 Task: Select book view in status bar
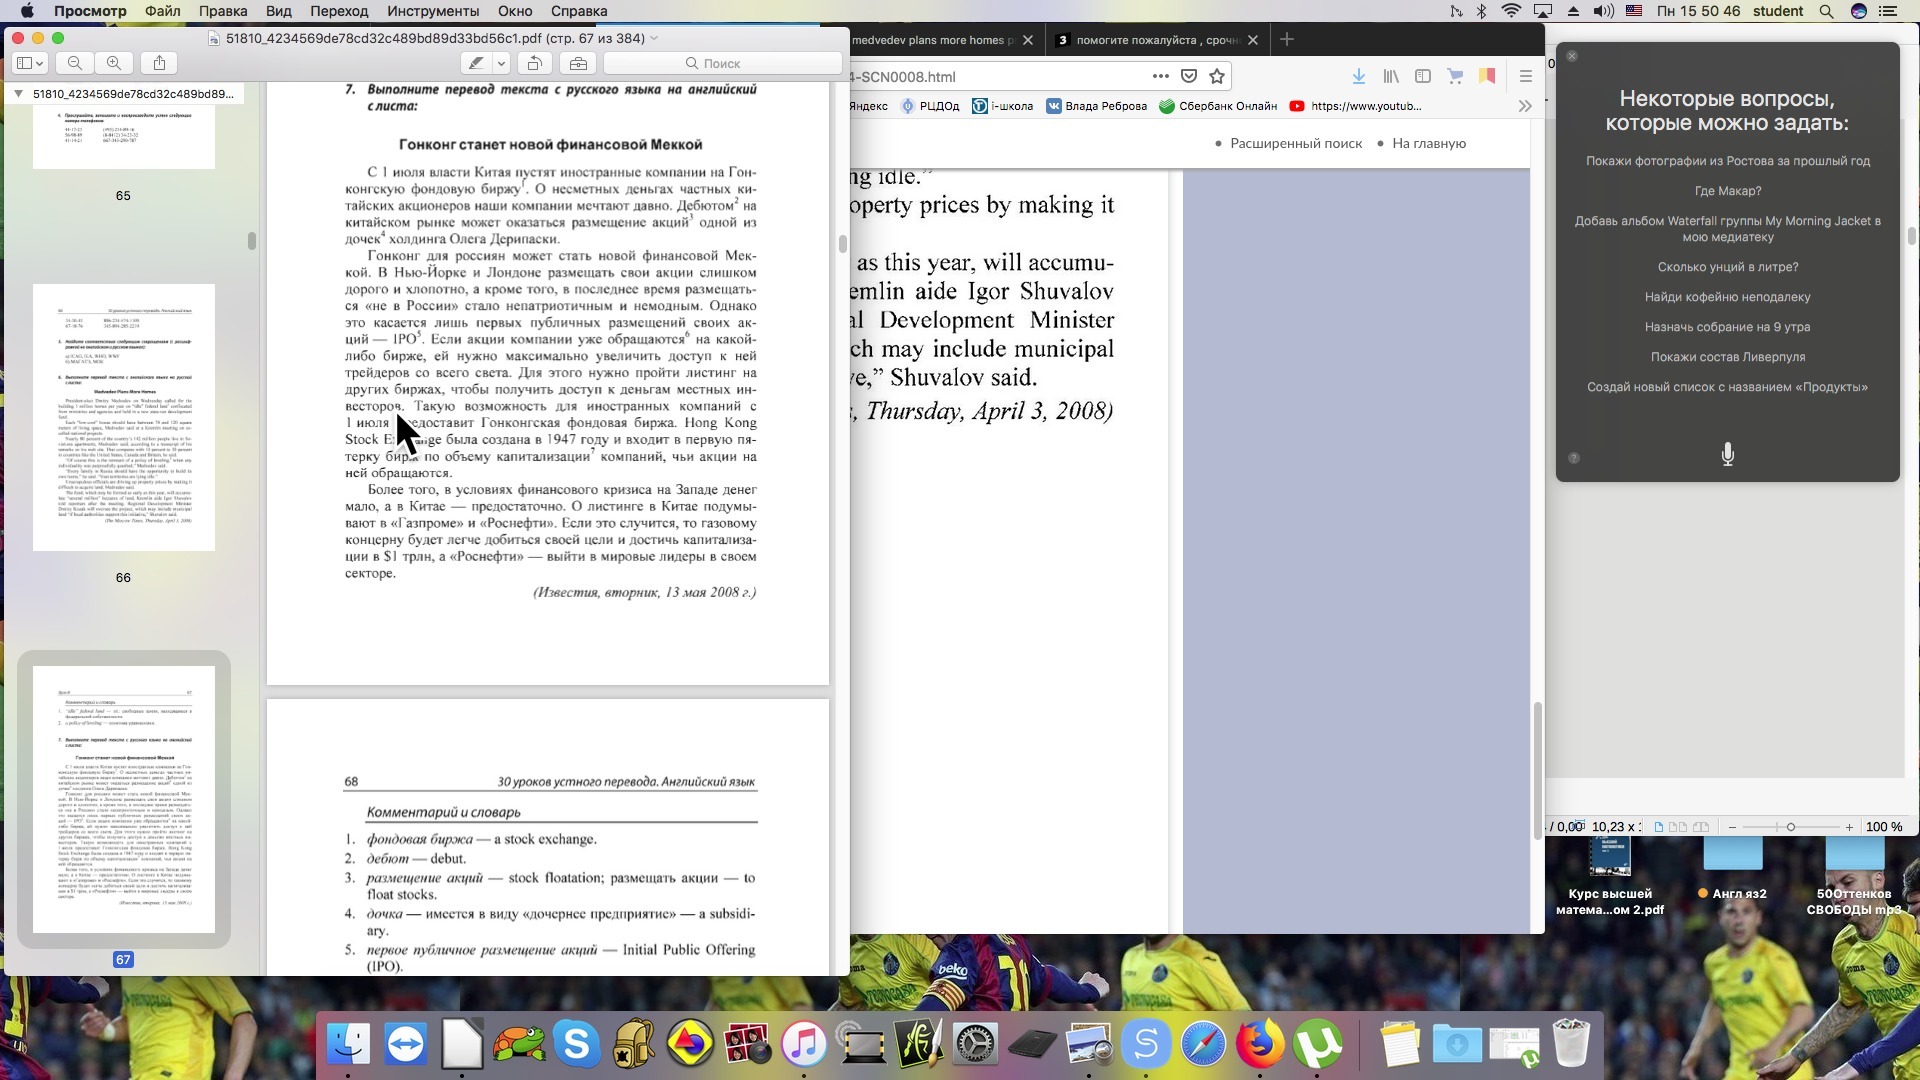(1700, 827)
